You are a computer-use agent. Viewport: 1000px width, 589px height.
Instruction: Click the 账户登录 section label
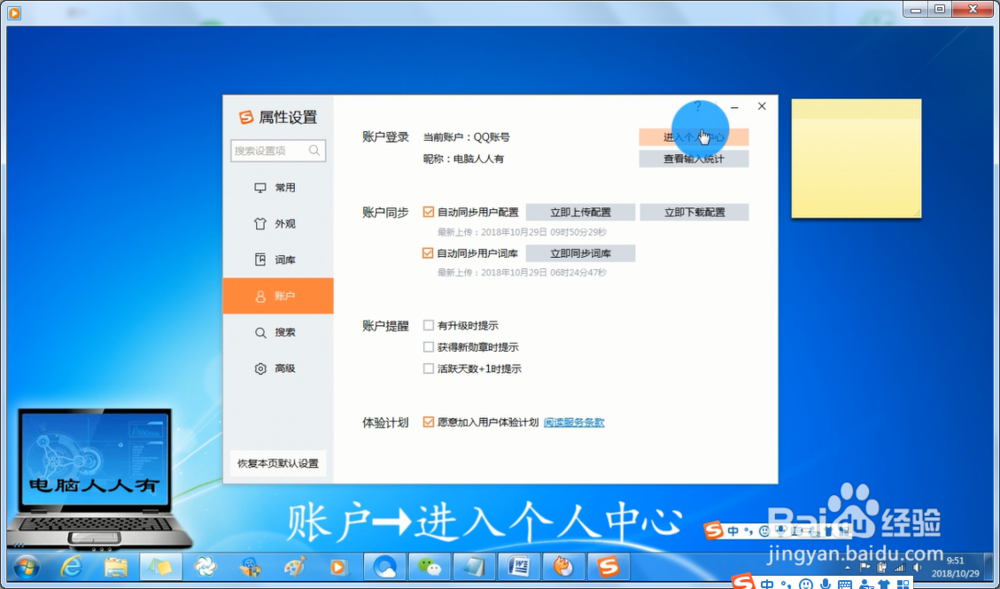[x=385, y=137]
